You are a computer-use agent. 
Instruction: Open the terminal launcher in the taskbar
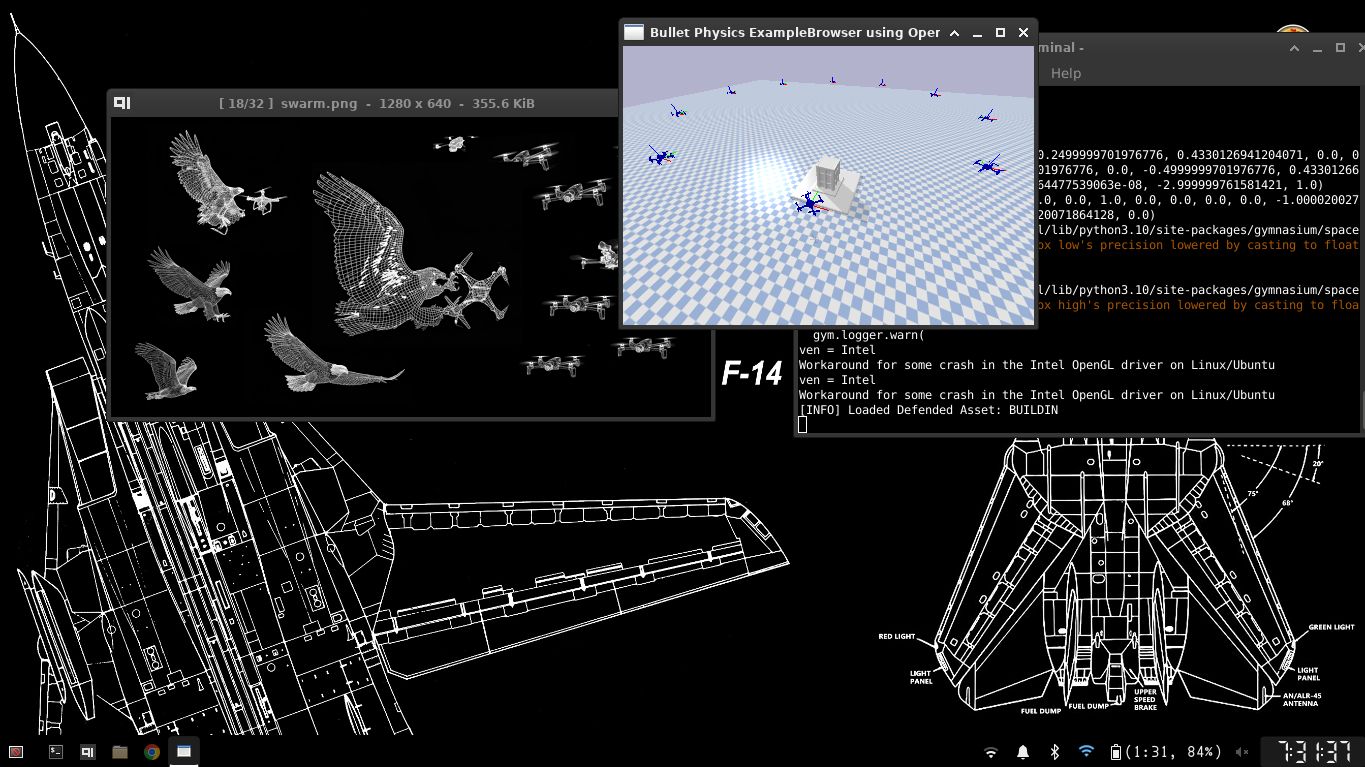point(57,751)
